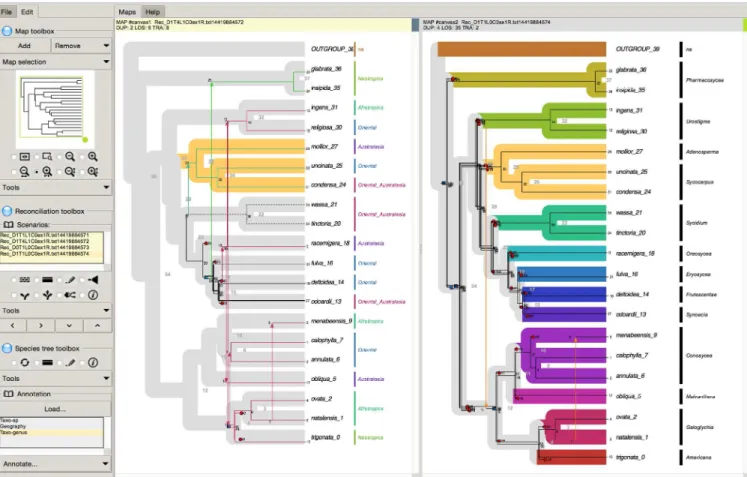747x477 pixels.
Task: Select scenario row ending in 84573
Action: (51, 247)
